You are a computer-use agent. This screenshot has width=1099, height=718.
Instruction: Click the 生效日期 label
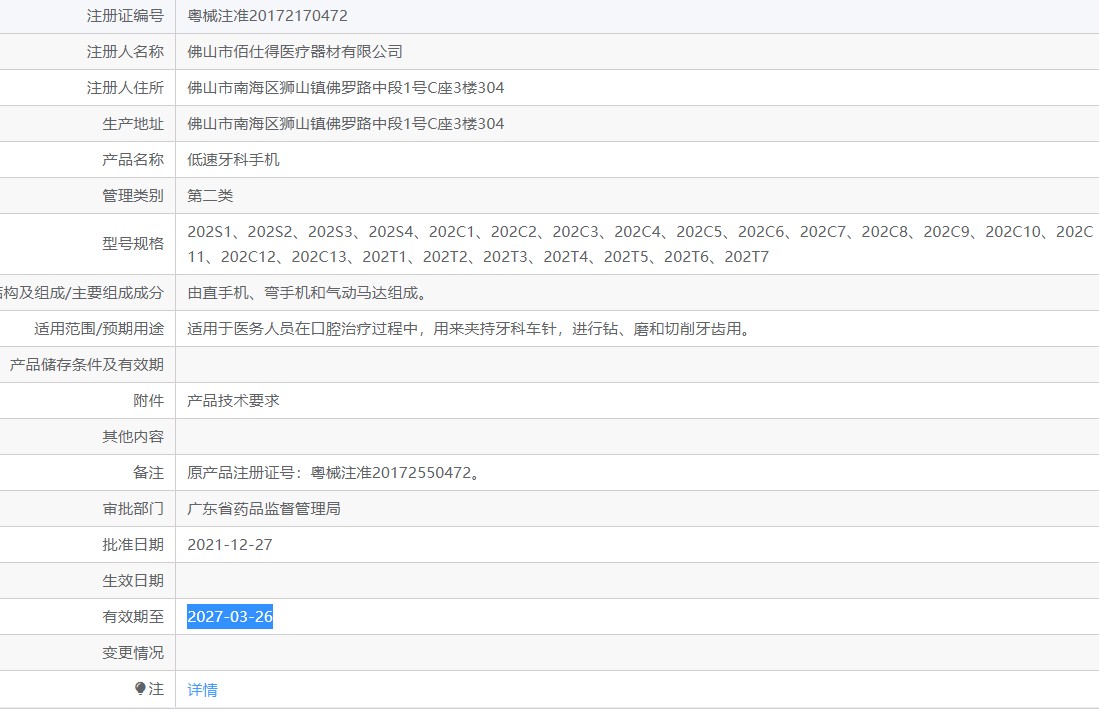click(132, 581)
